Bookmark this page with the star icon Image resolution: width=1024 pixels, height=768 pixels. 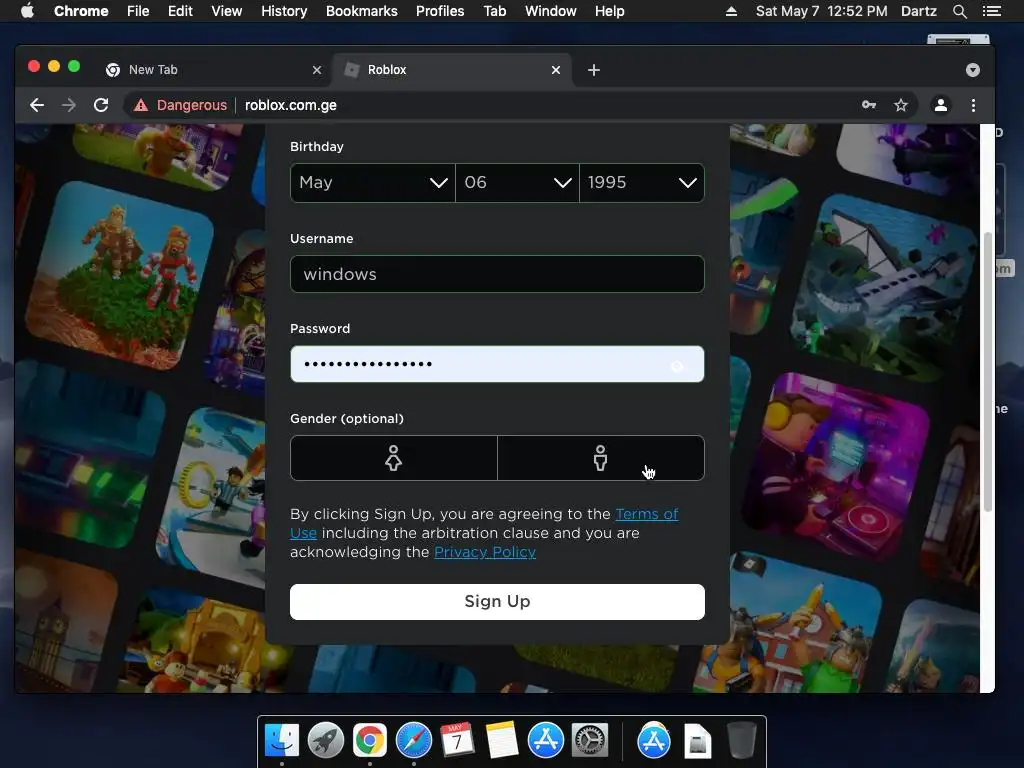pyautogui.click(x=901, y=105)
